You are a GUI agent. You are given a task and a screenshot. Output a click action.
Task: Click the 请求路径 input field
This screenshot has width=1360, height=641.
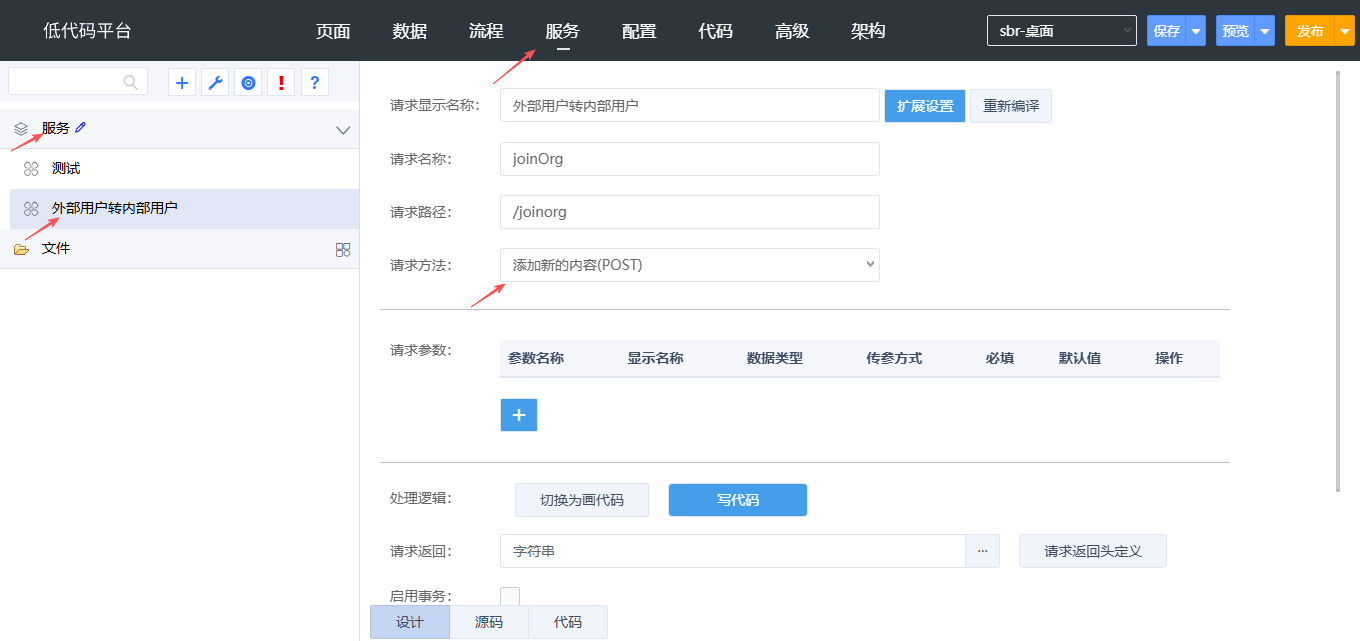pos(689,212)
